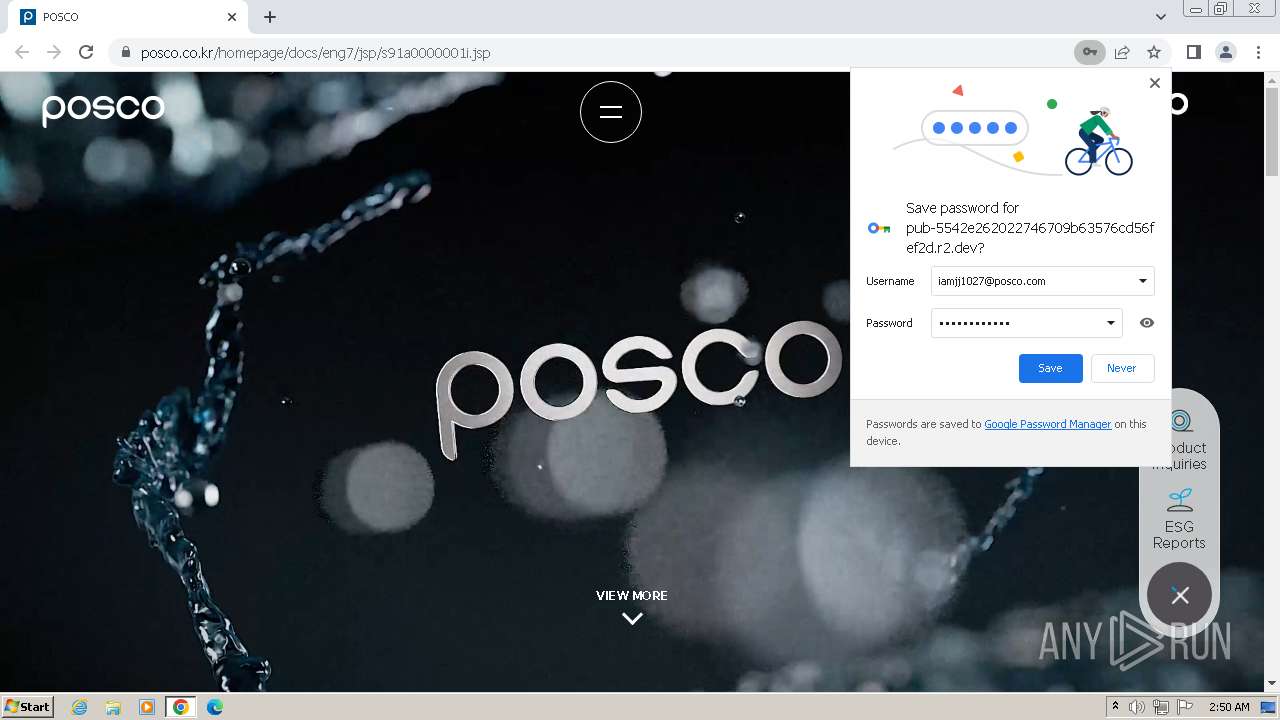The height and width of the screenshot is (720, 1280).
Task: Open a new browser tab
Action: click(x=270, y=17)
